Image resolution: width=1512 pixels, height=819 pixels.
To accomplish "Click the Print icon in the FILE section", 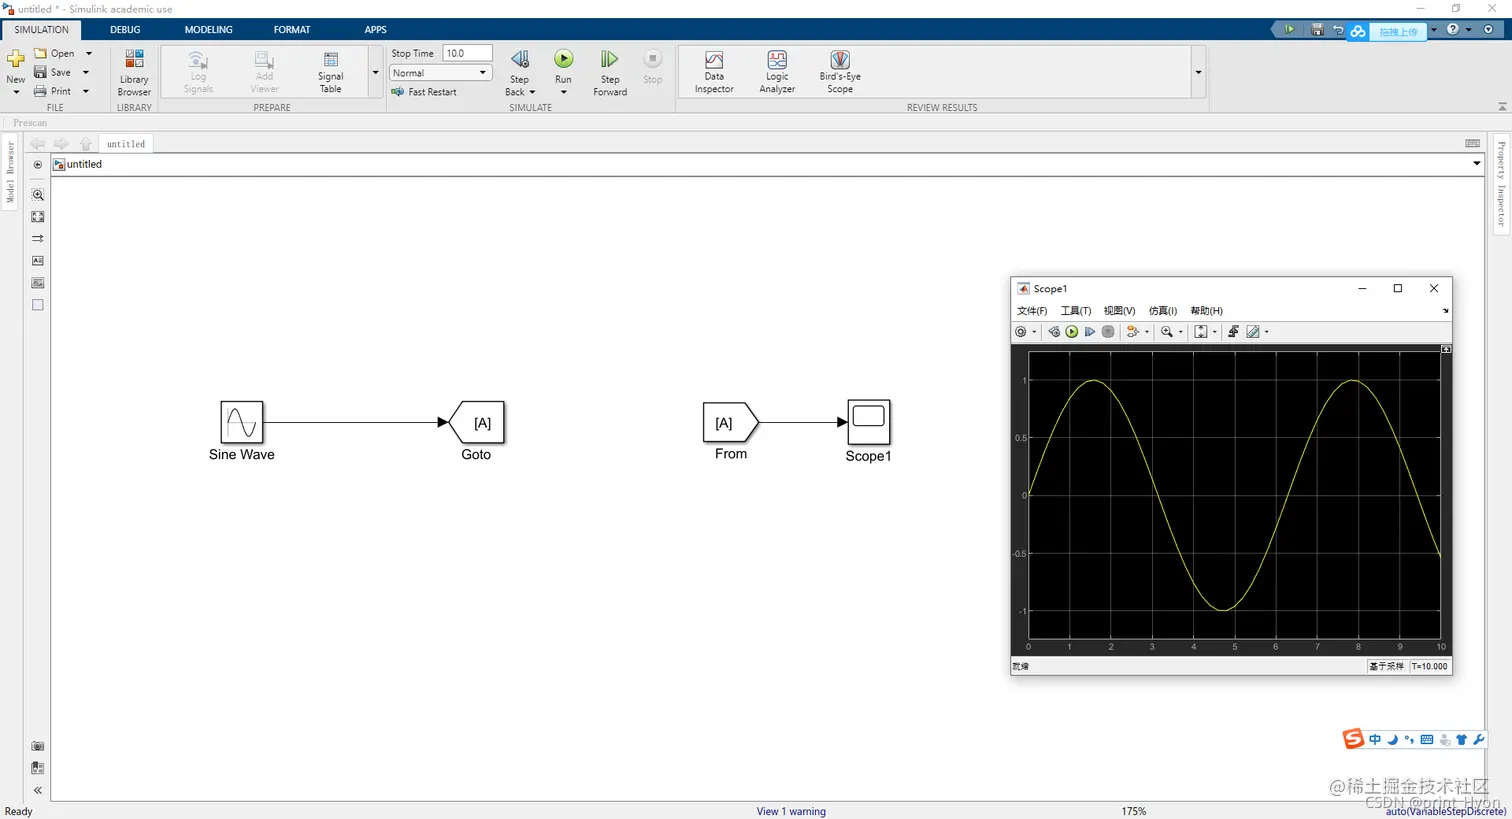I will [41, 91].
